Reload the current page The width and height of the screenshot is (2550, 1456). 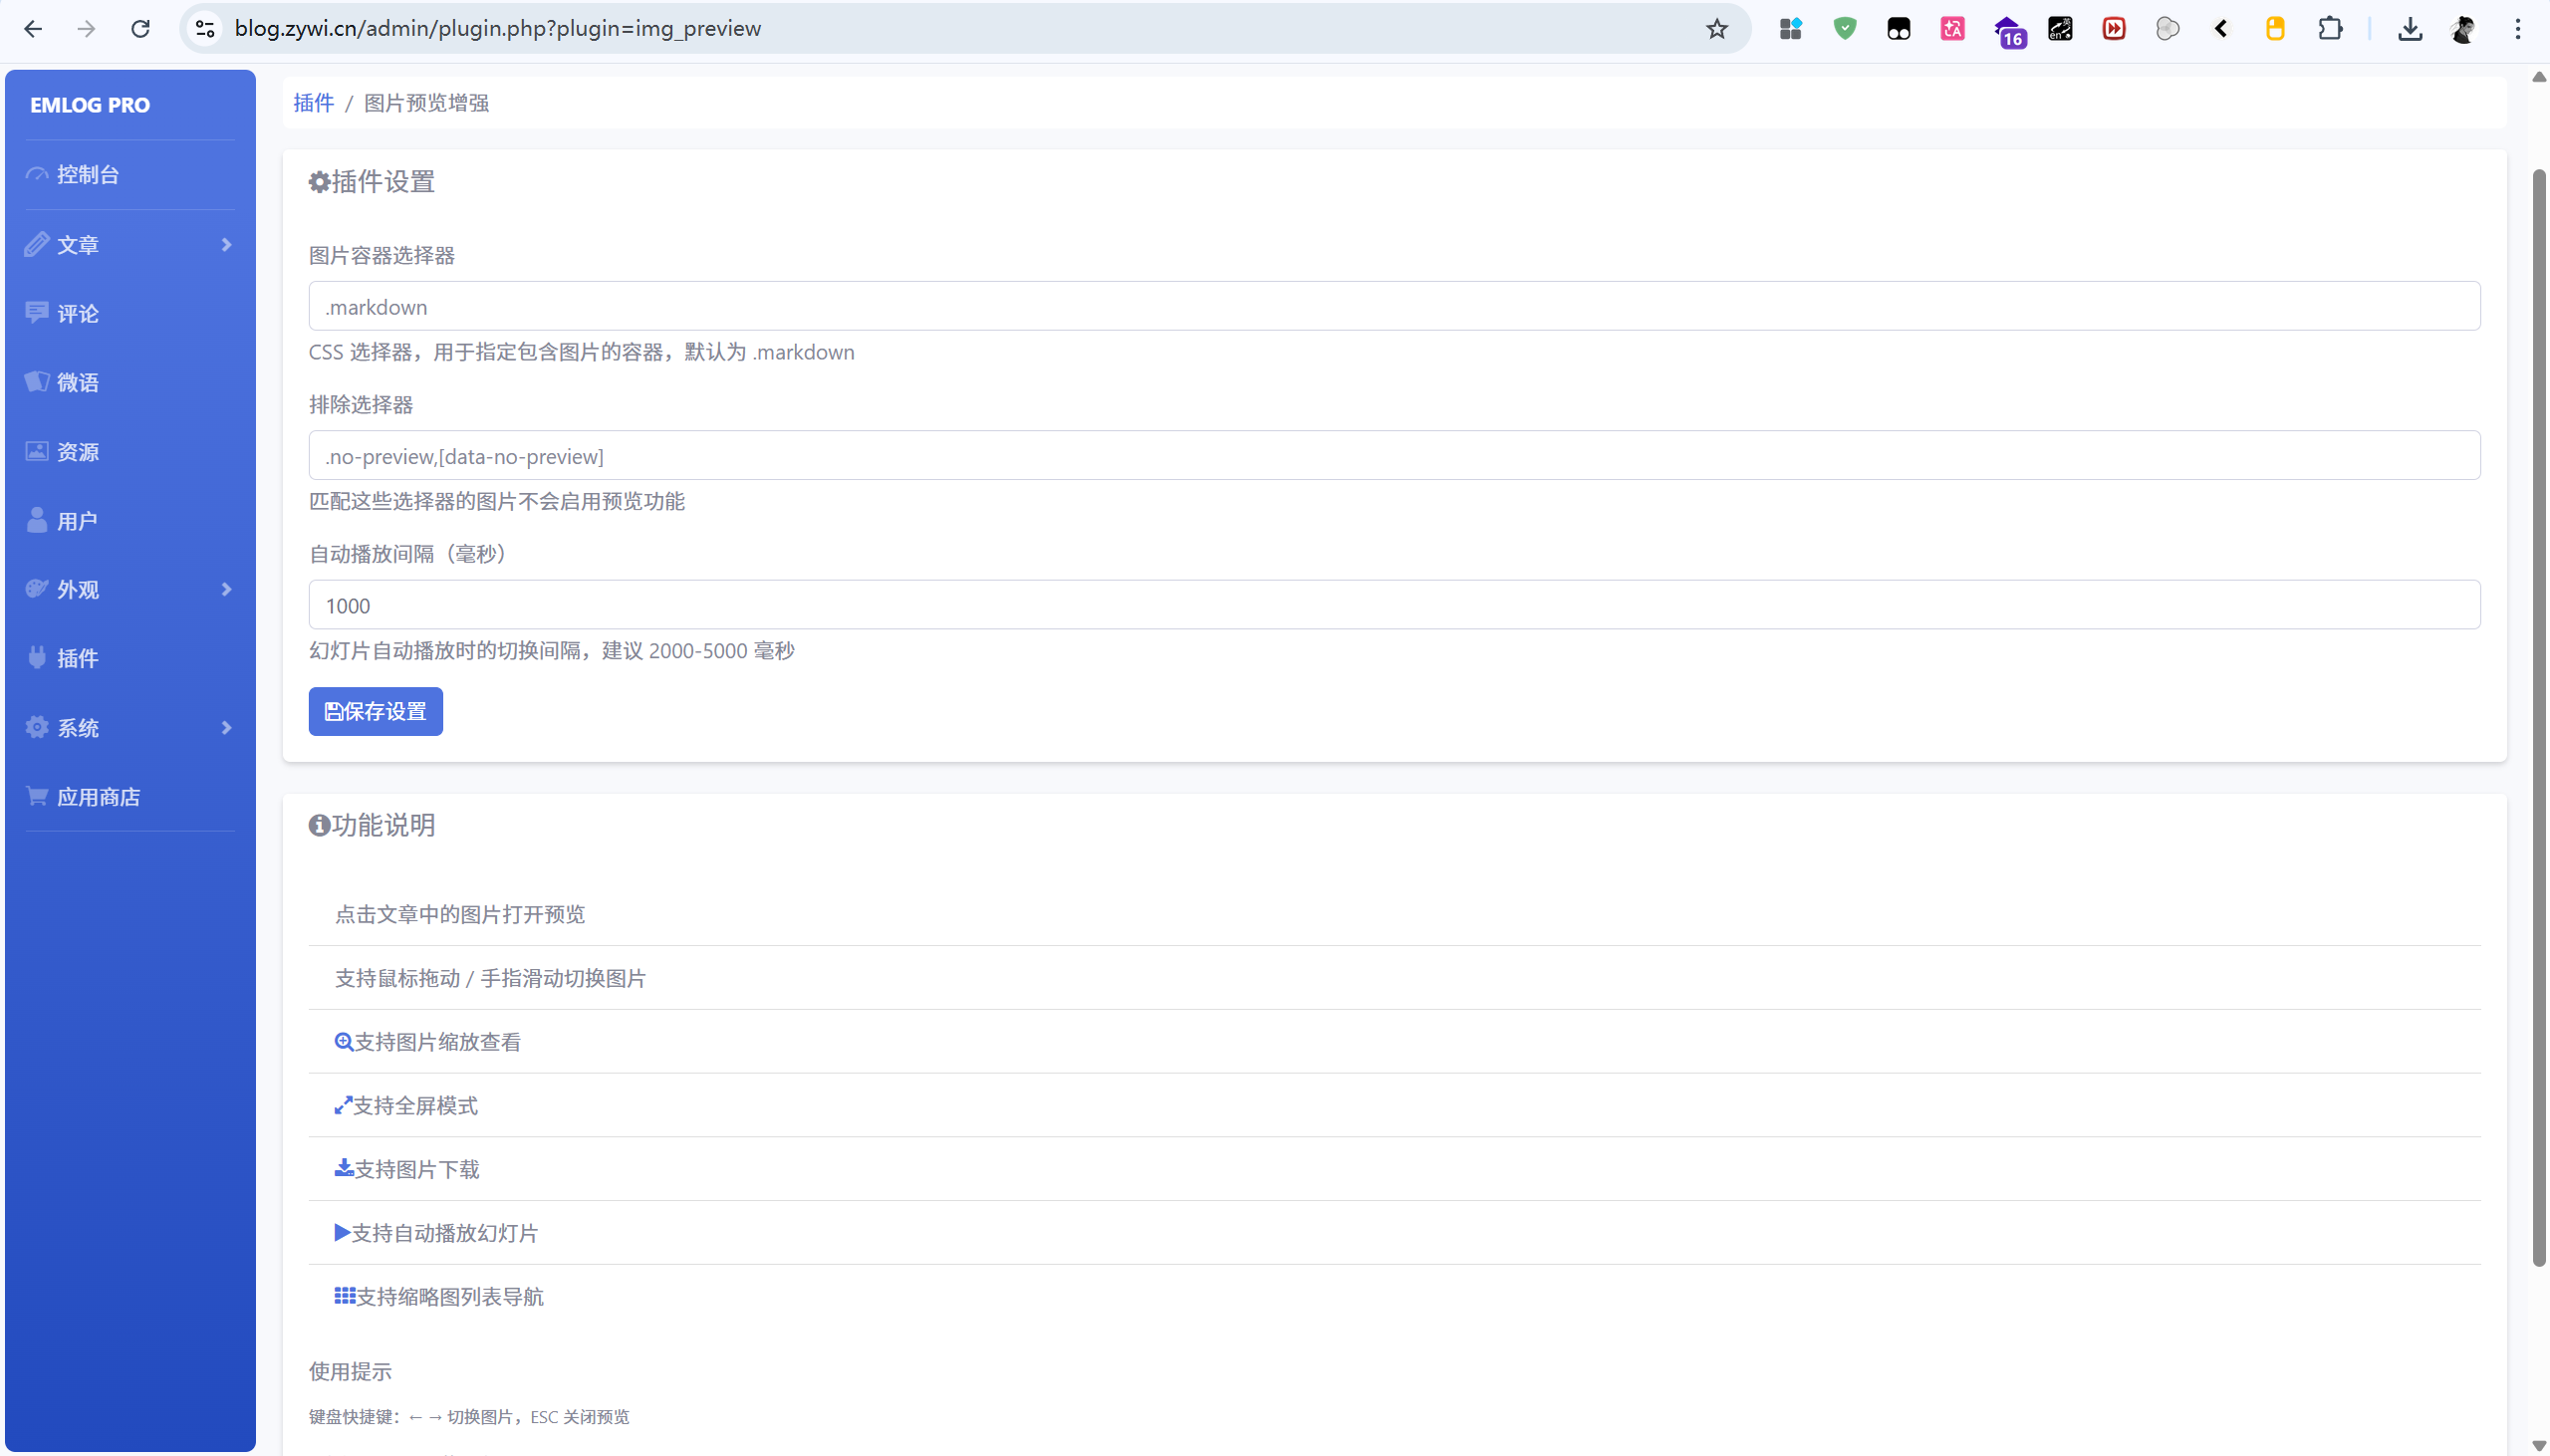(140, 29)
